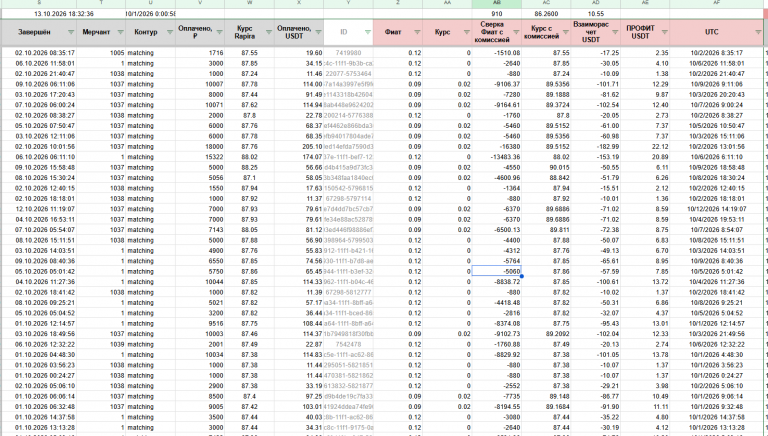
Task: Select the ПРОФИТ cell 2.35
Action: tap(645, 53)
